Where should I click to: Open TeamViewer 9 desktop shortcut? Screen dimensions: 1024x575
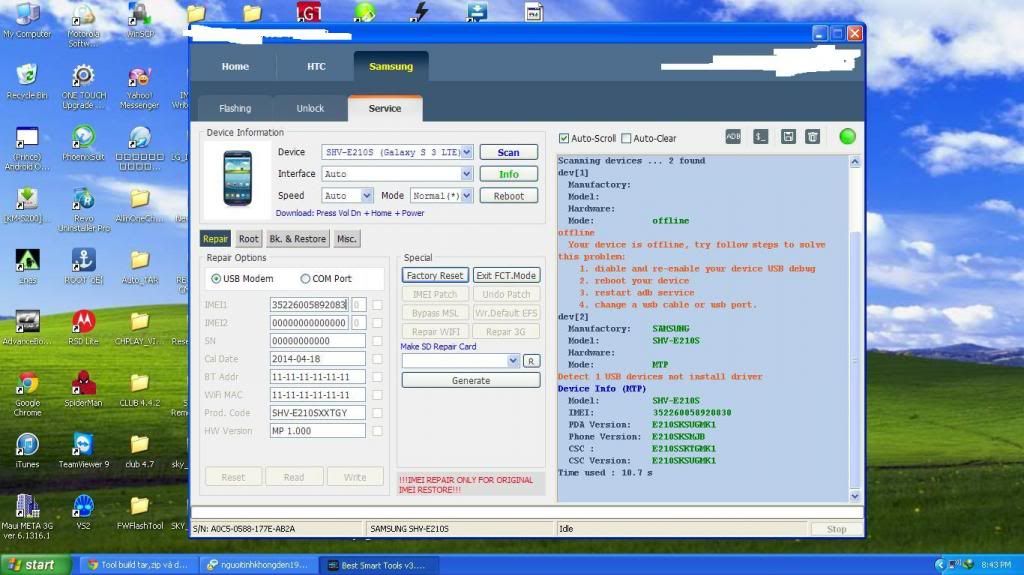click(x=84, y=450)
